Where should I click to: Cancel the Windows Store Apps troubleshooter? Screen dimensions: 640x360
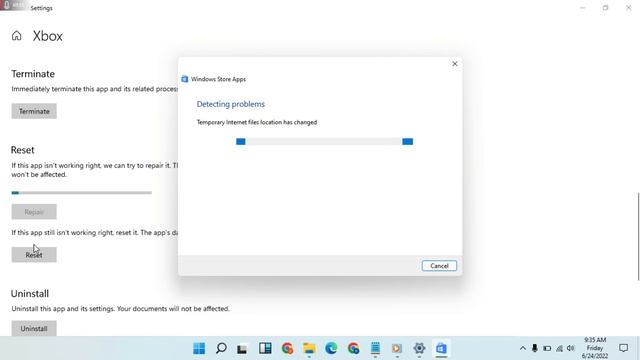click(439, 266)
